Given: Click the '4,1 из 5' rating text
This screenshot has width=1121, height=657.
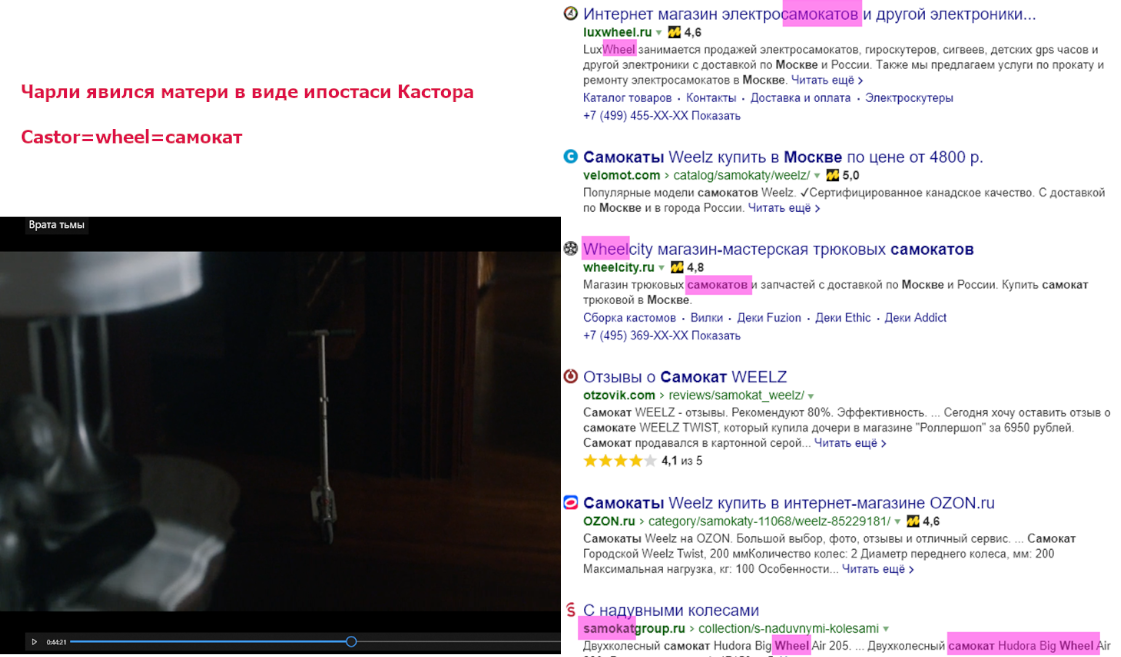Looking at the screenshot, I should 681,461.
